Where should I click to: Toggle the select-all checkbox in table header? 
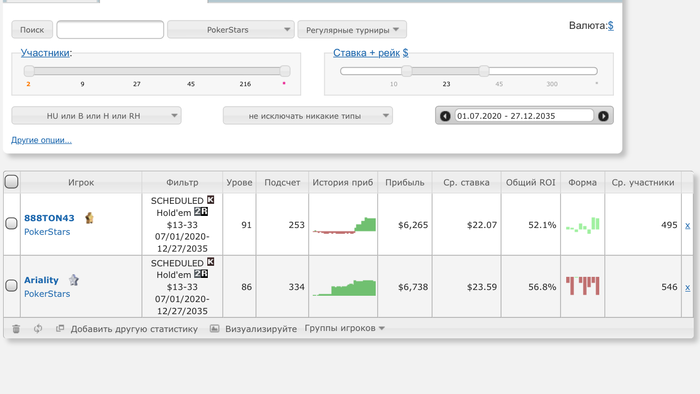click(x=12, y=182)
